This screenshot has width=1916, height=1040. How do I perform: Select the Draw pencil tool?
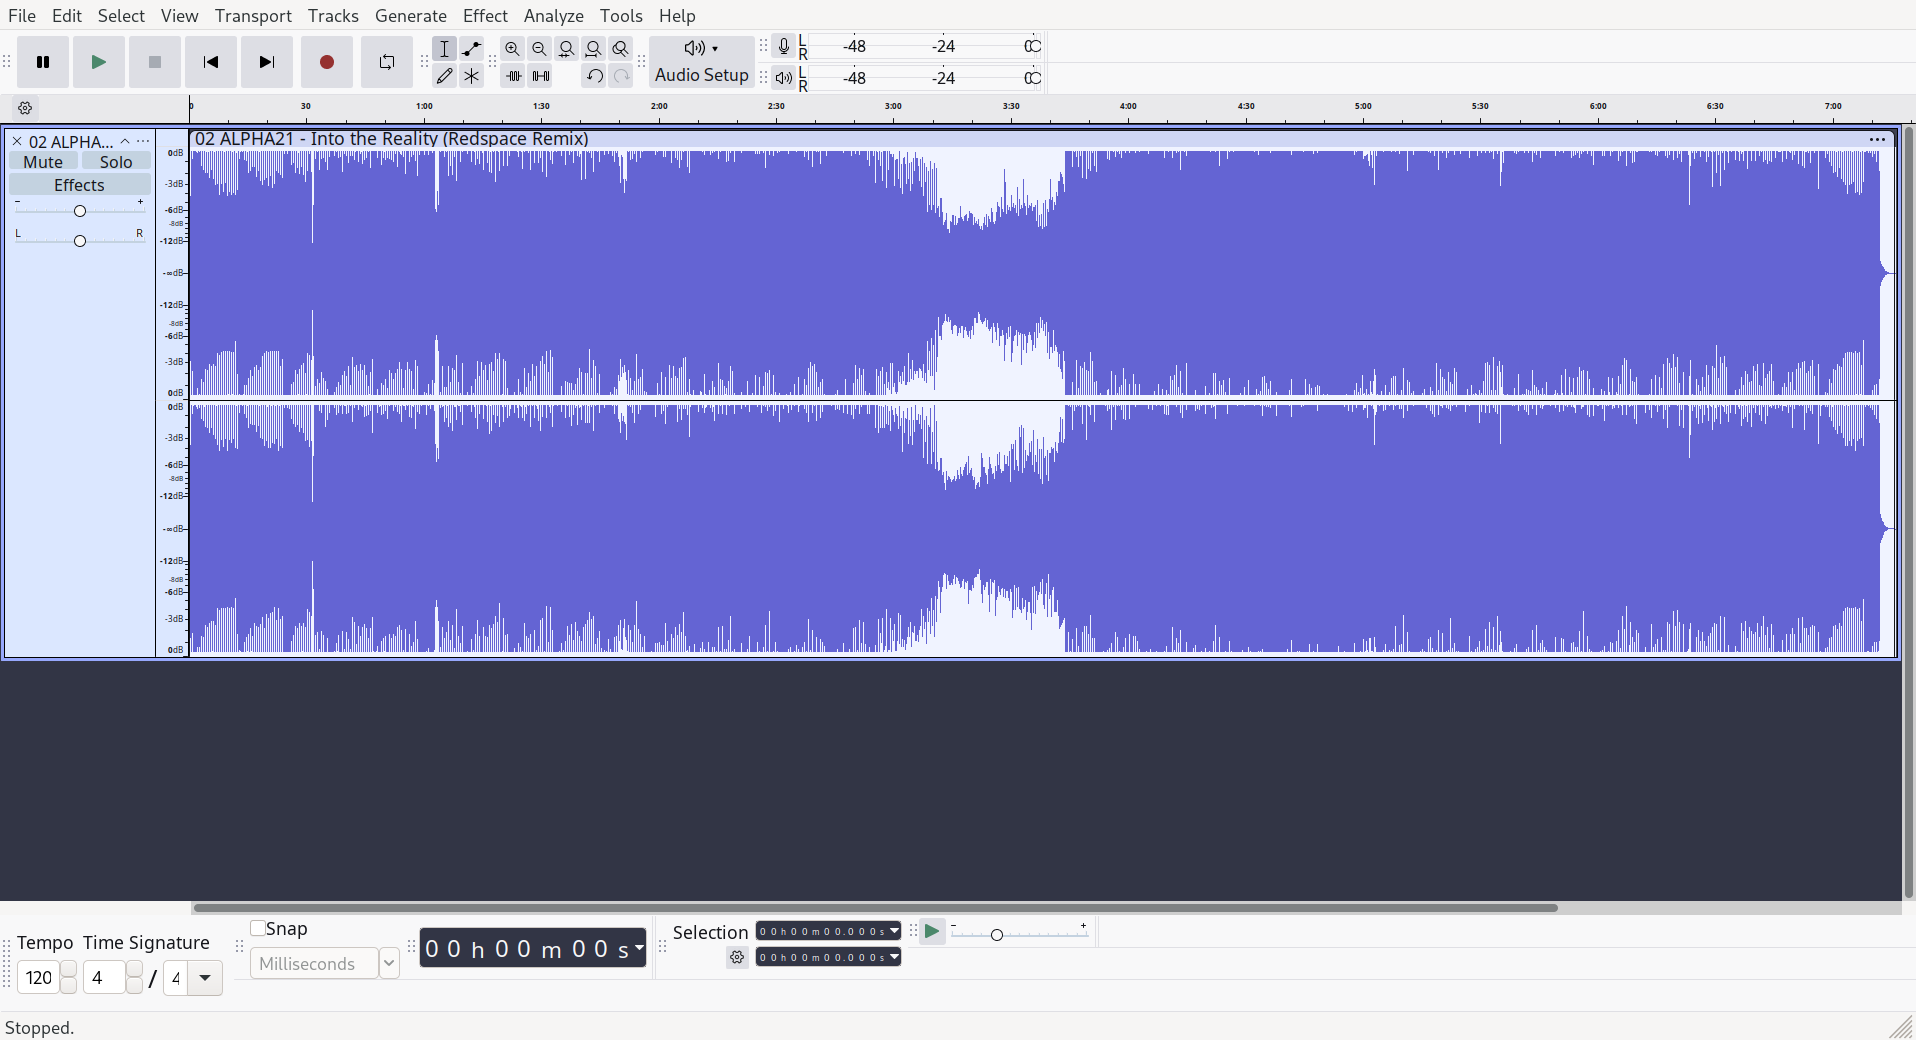[x=445, y=75]
